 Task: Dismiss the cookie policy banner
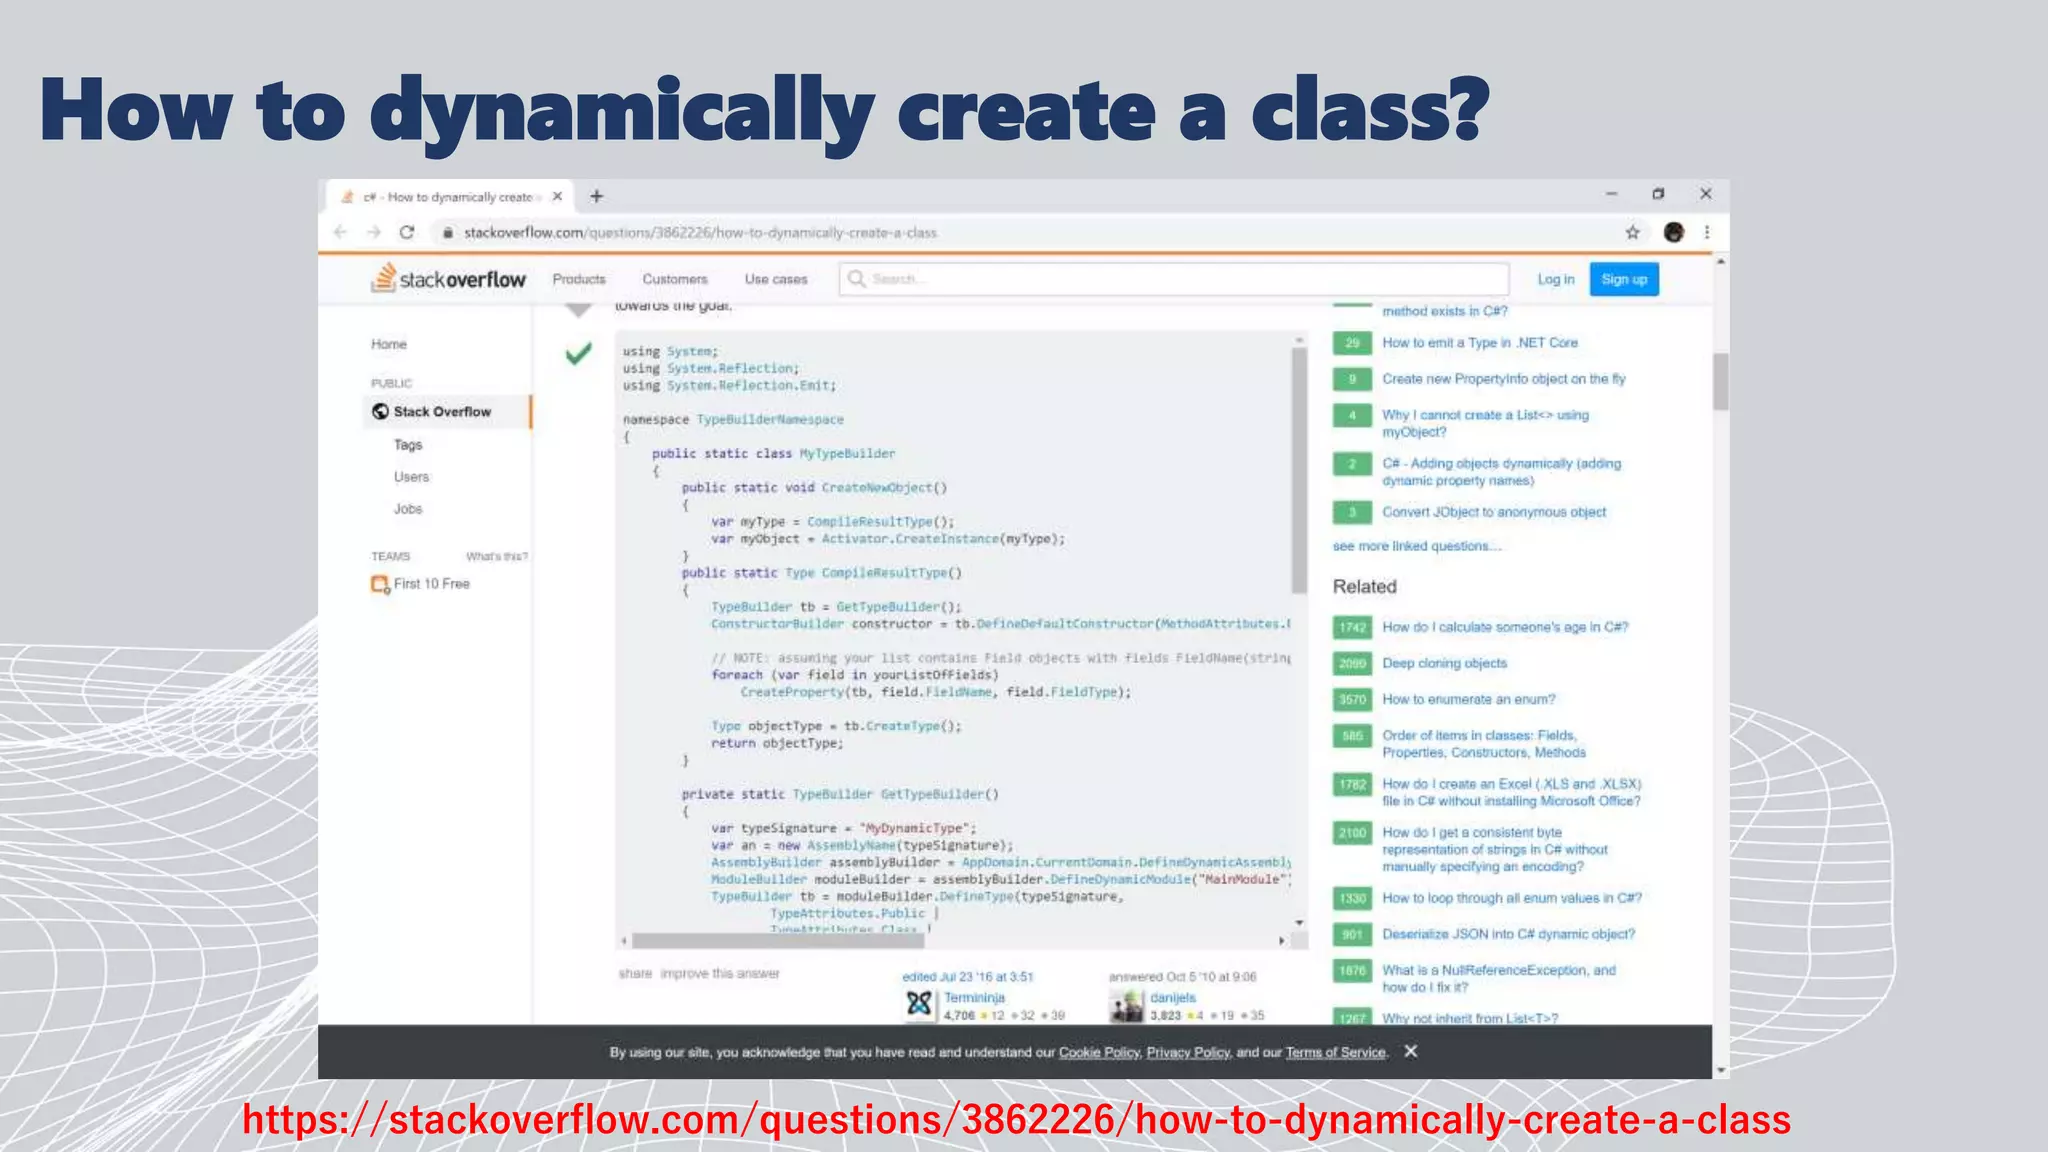1410,1051
